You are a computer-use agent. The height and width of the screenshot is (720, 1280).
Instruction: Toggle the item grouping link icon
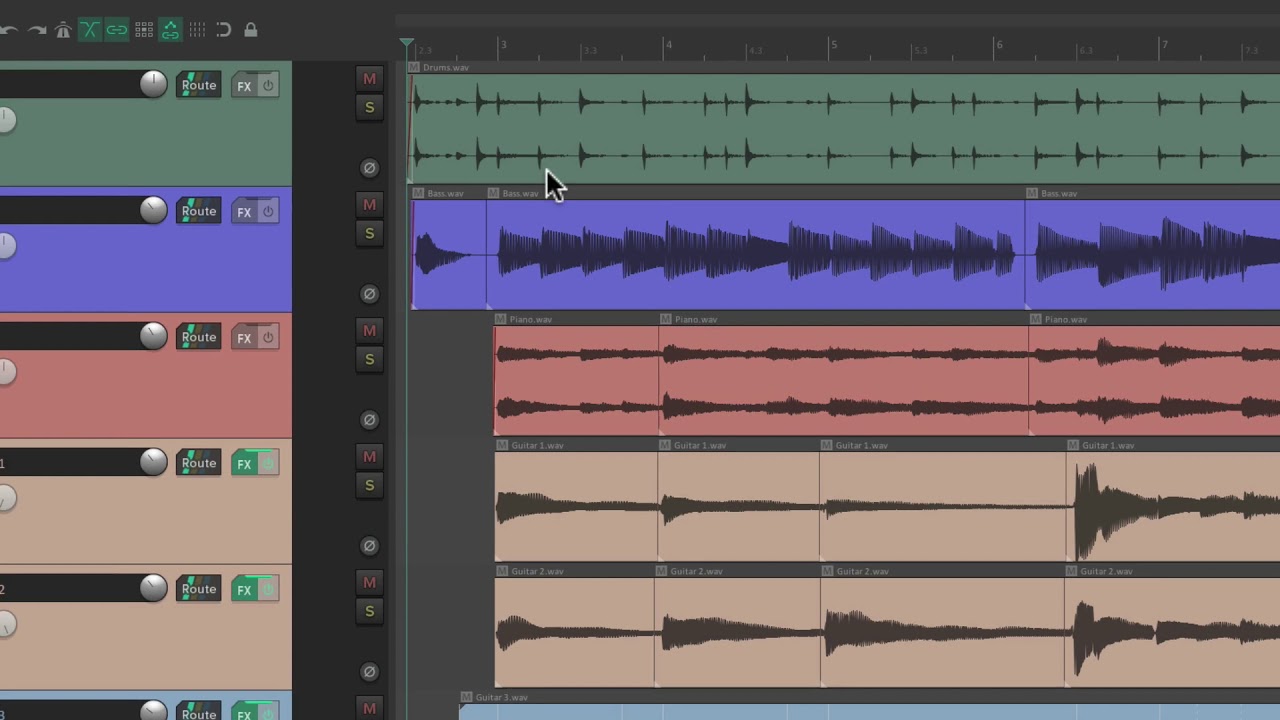click(117, 30)
